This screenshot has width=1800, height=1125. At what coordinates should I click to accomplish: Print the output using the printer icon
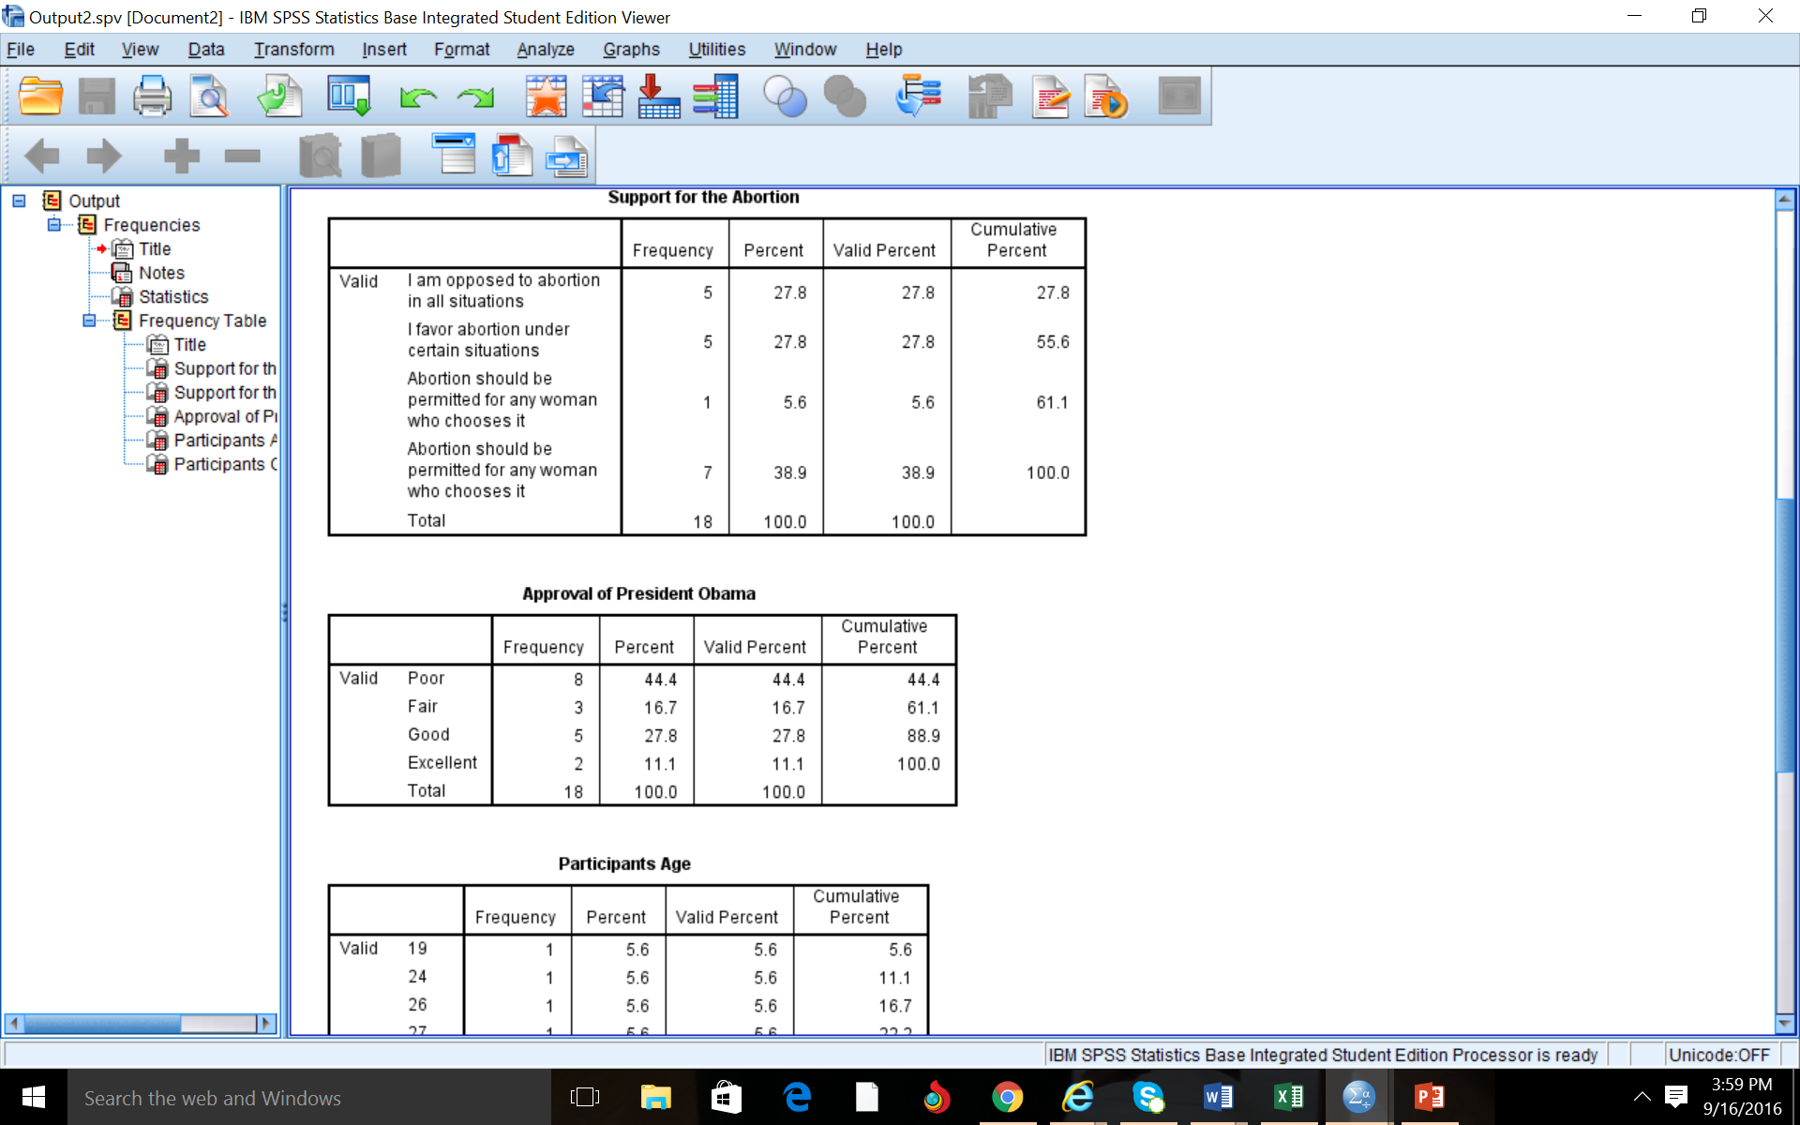[152, 96]
